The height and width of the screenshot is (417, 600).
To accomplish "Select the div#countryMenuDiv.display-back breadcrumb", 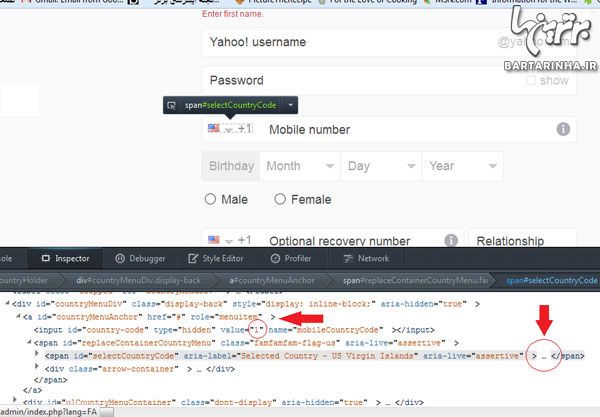I will click(138, 280).
